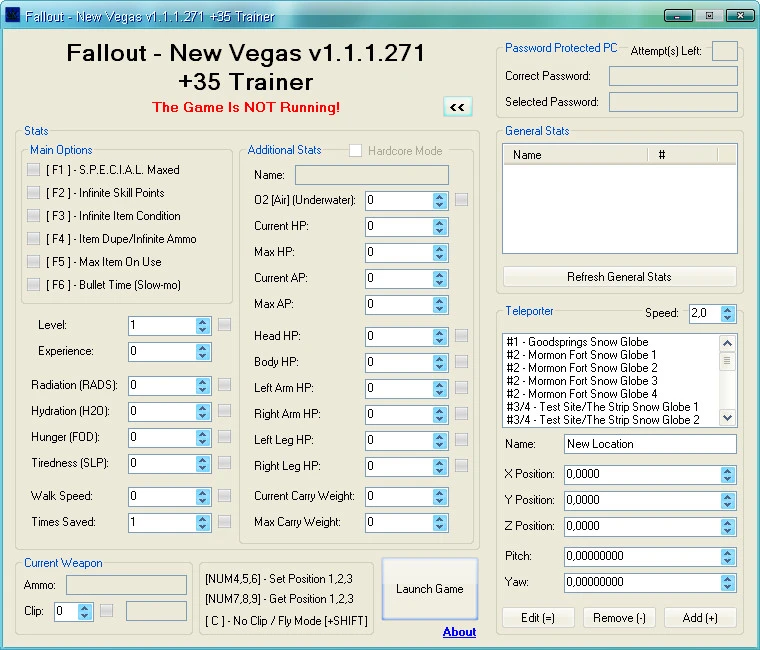Adjust Yaw value spinner
Viewport: 760px width, 650px height.
tap(727, 583)
